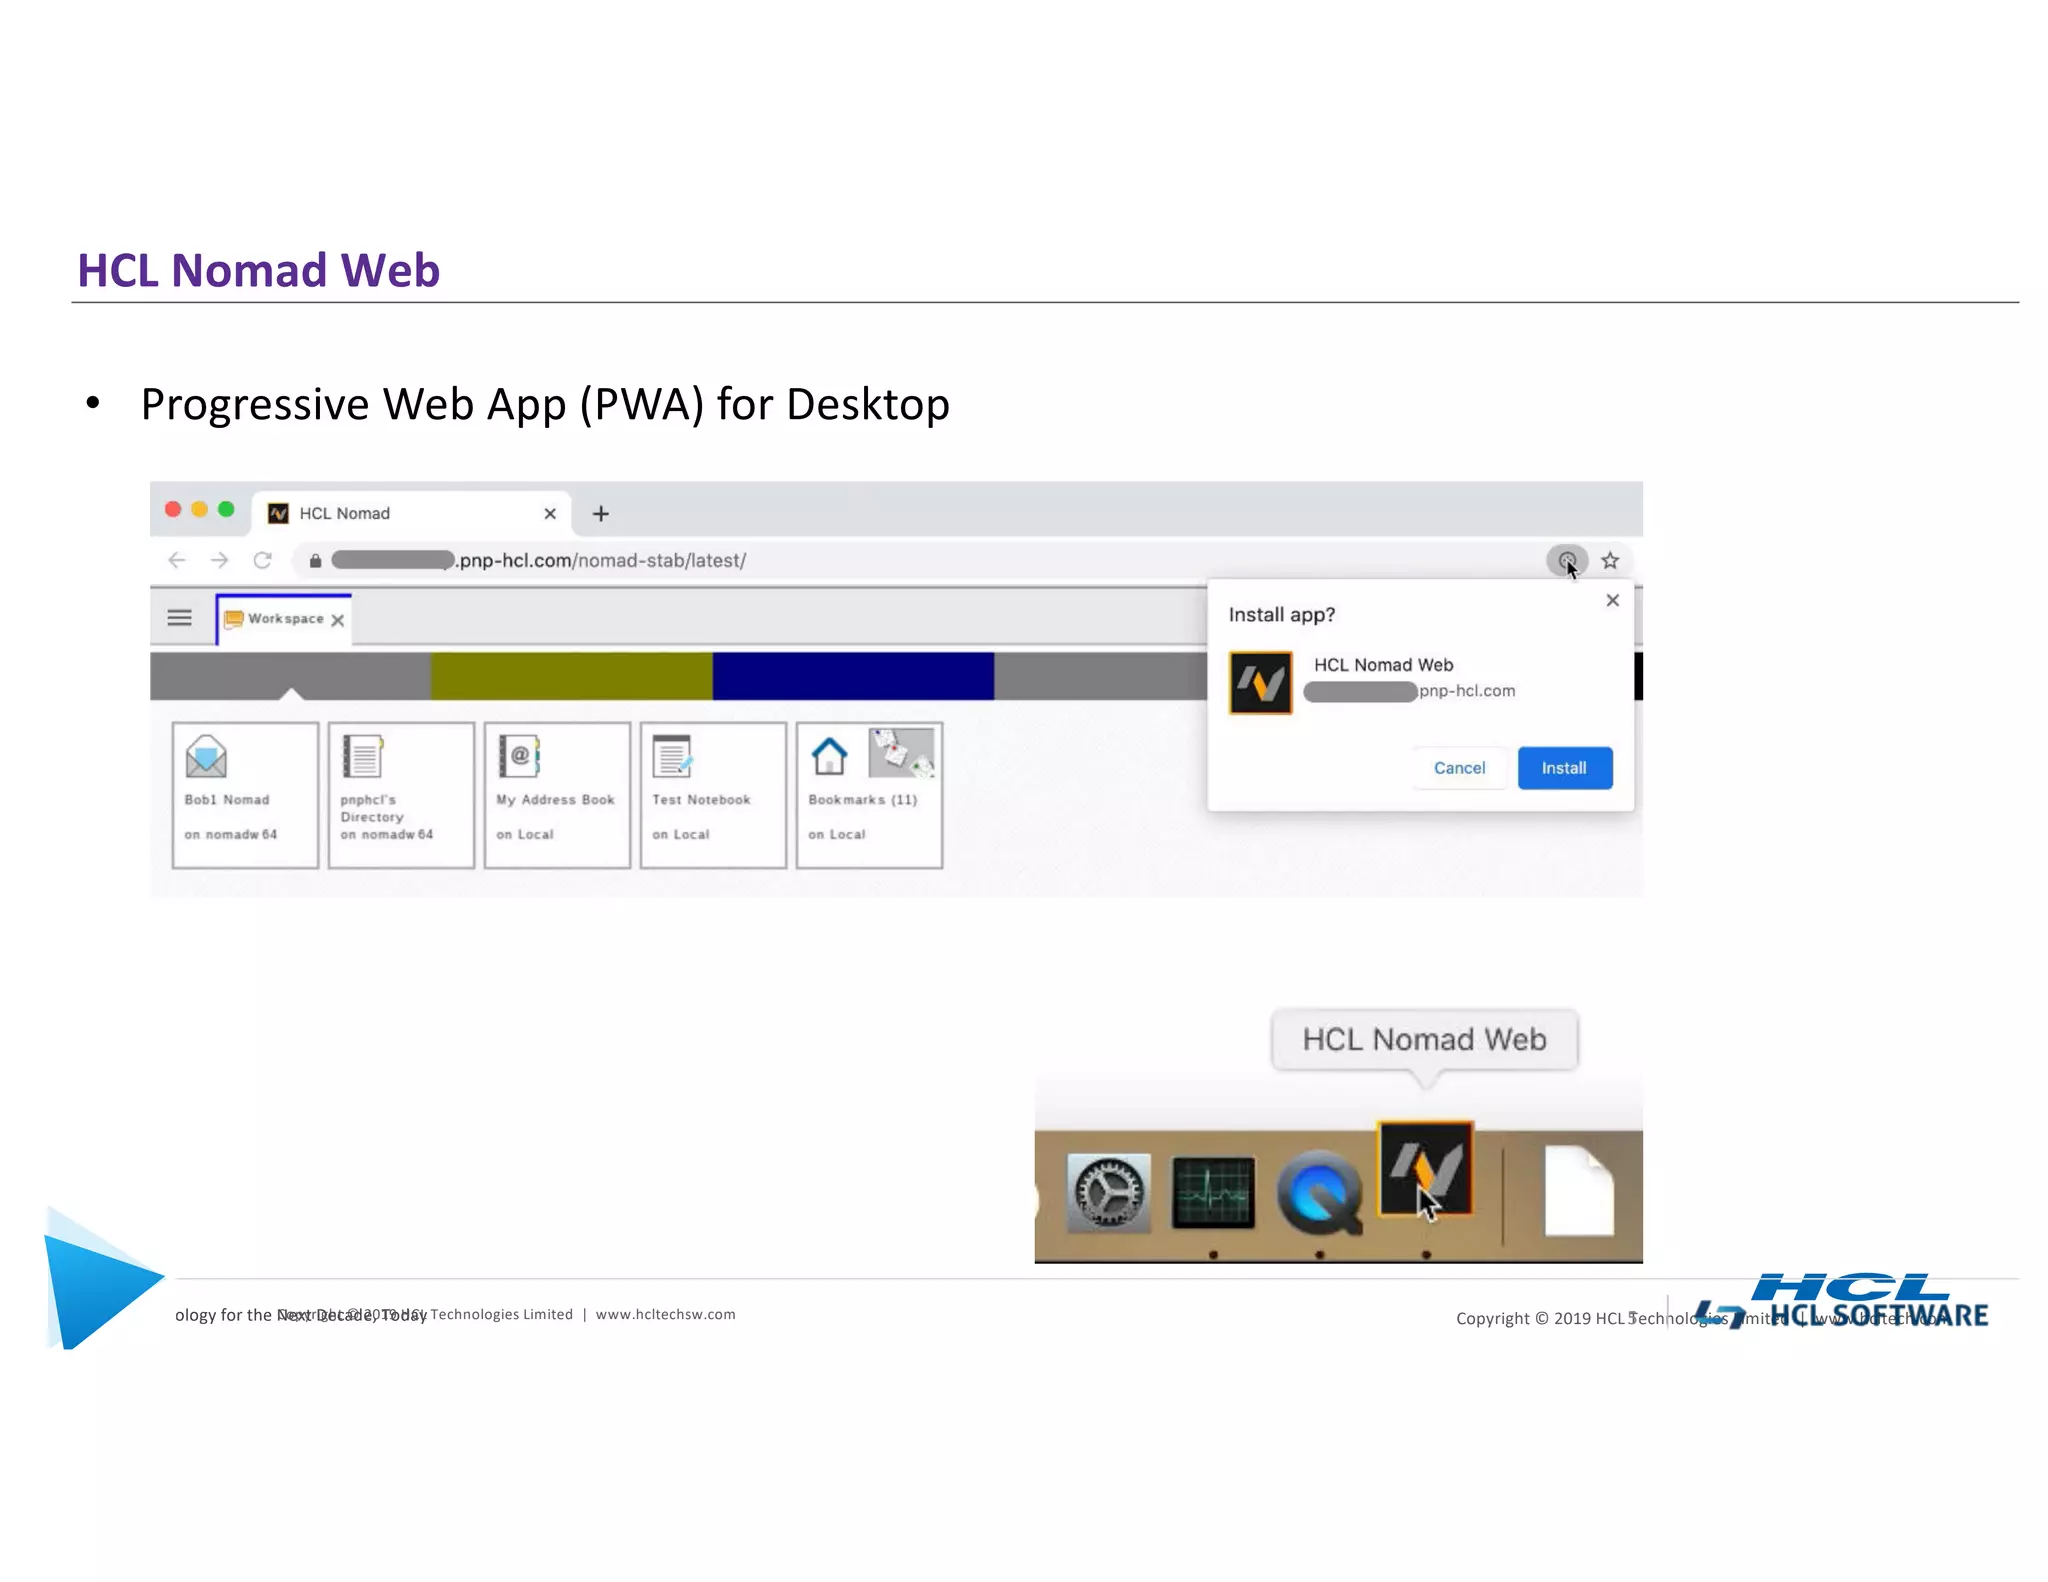Open Bob1 Nomad mail tile

[x=245, y=795]
